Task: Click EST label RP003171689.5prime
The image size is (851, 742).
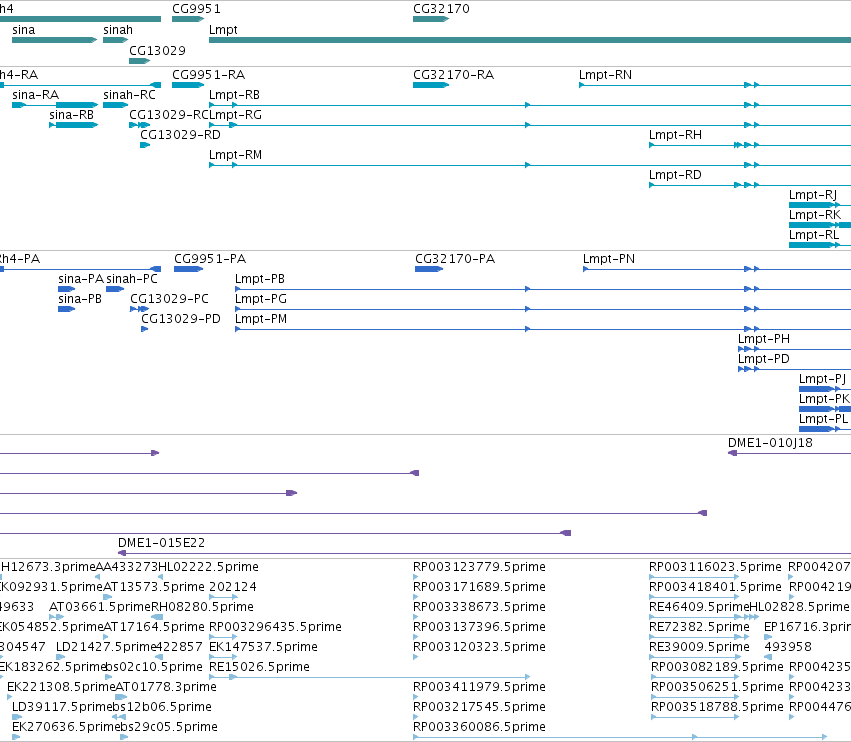Action: pos(479,587)
